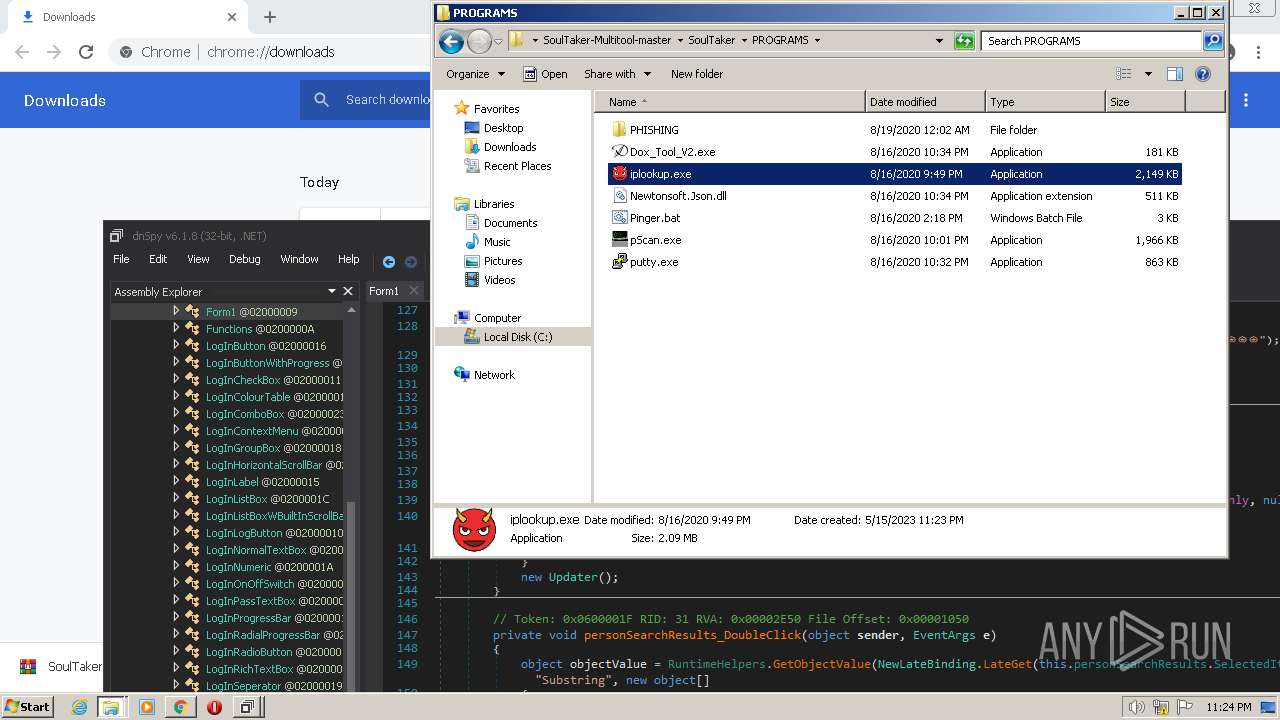Image resolution: width=1280 pixels, height=720 pixels.
Task: Click the Change your view icon
Action: click(x=1124, y=74)
